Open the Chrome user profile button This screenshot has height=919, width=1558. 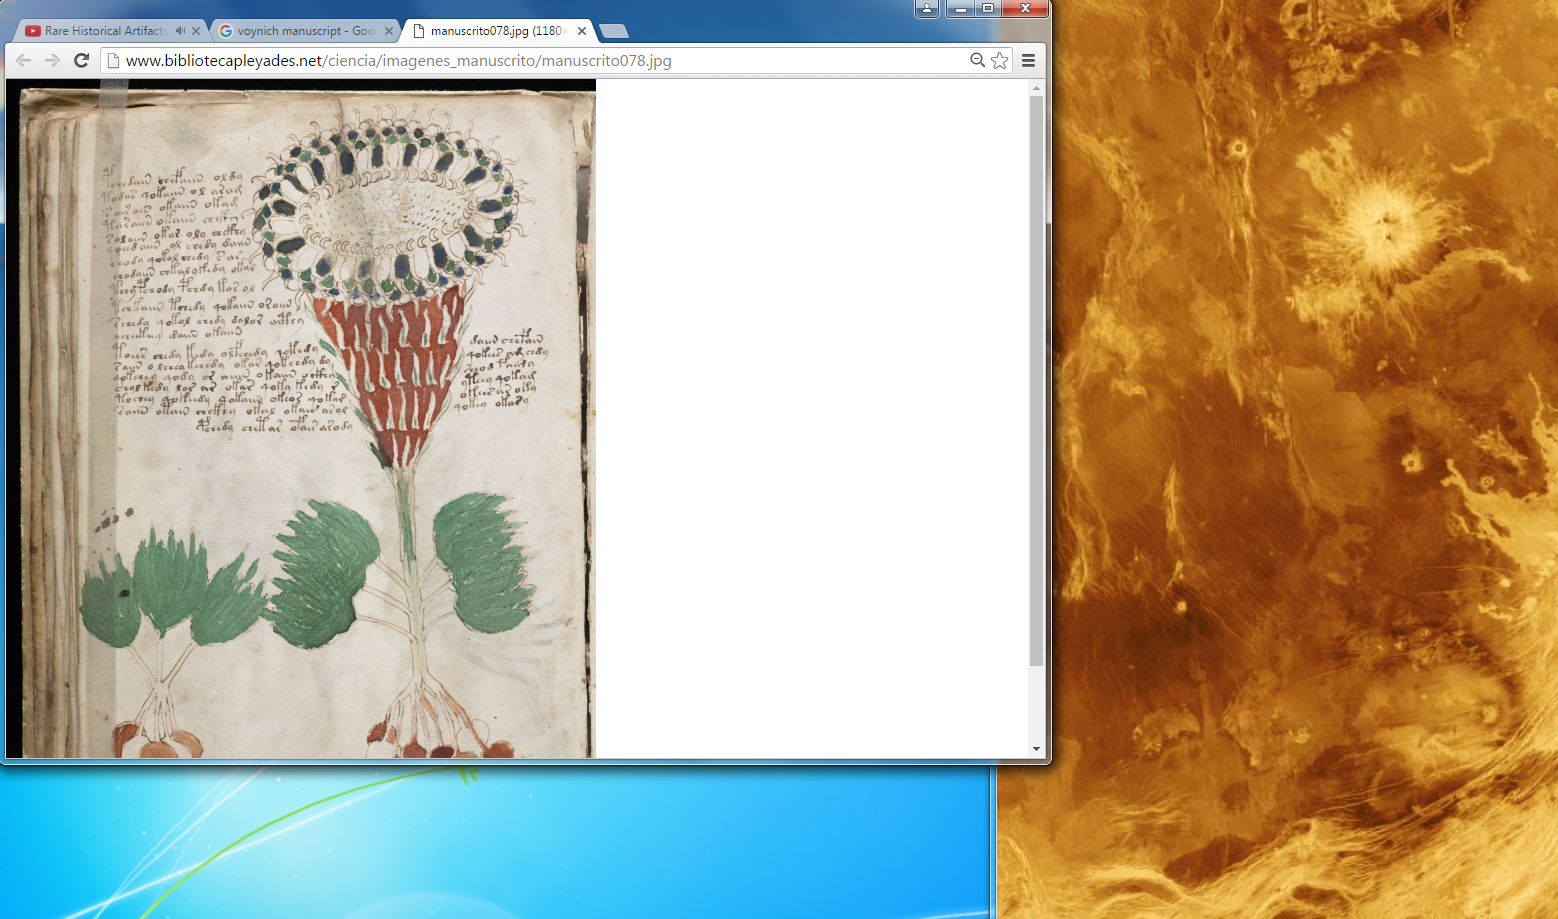927,9
